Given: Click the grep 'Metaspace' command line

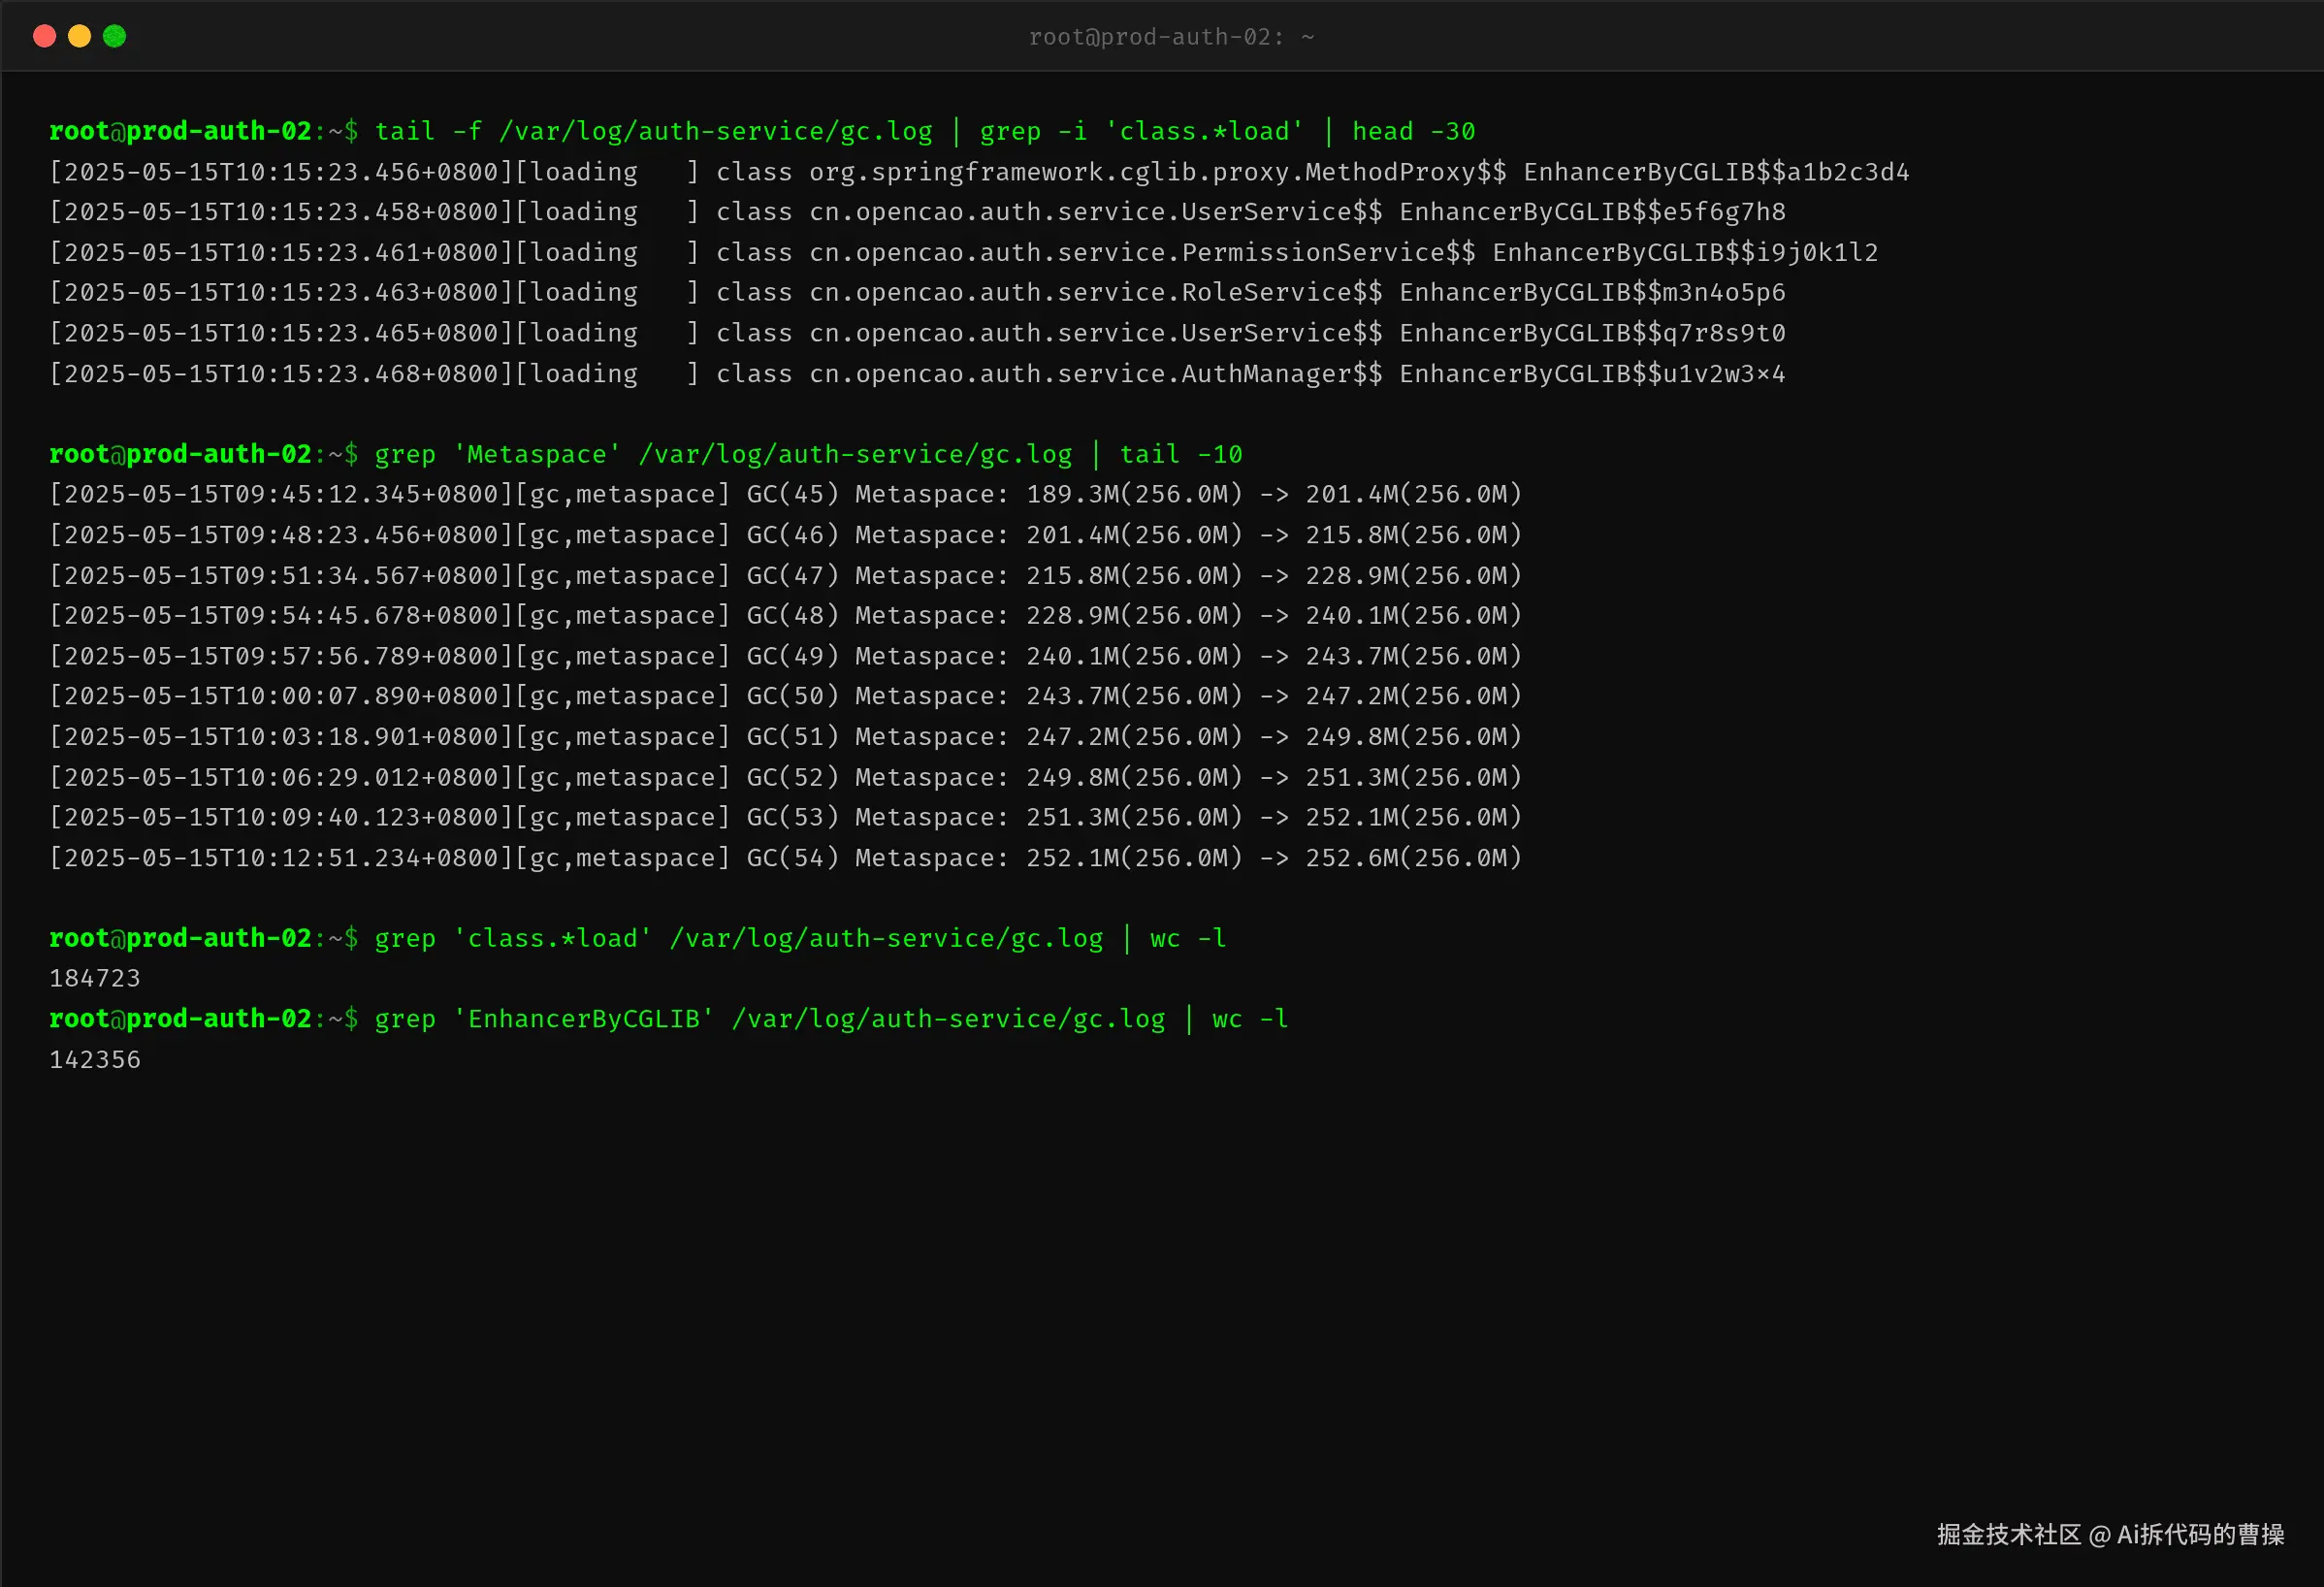Looking at the screenshot, I should tap(646, 454).
